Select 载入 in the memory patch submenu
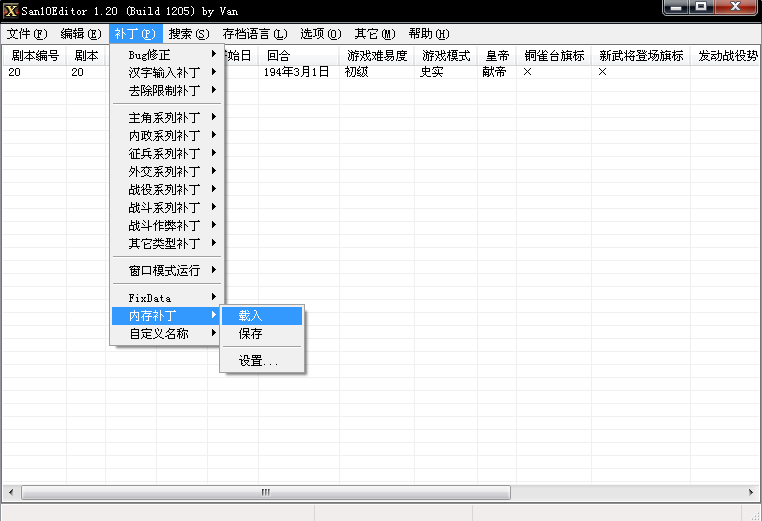 [250, 316]
